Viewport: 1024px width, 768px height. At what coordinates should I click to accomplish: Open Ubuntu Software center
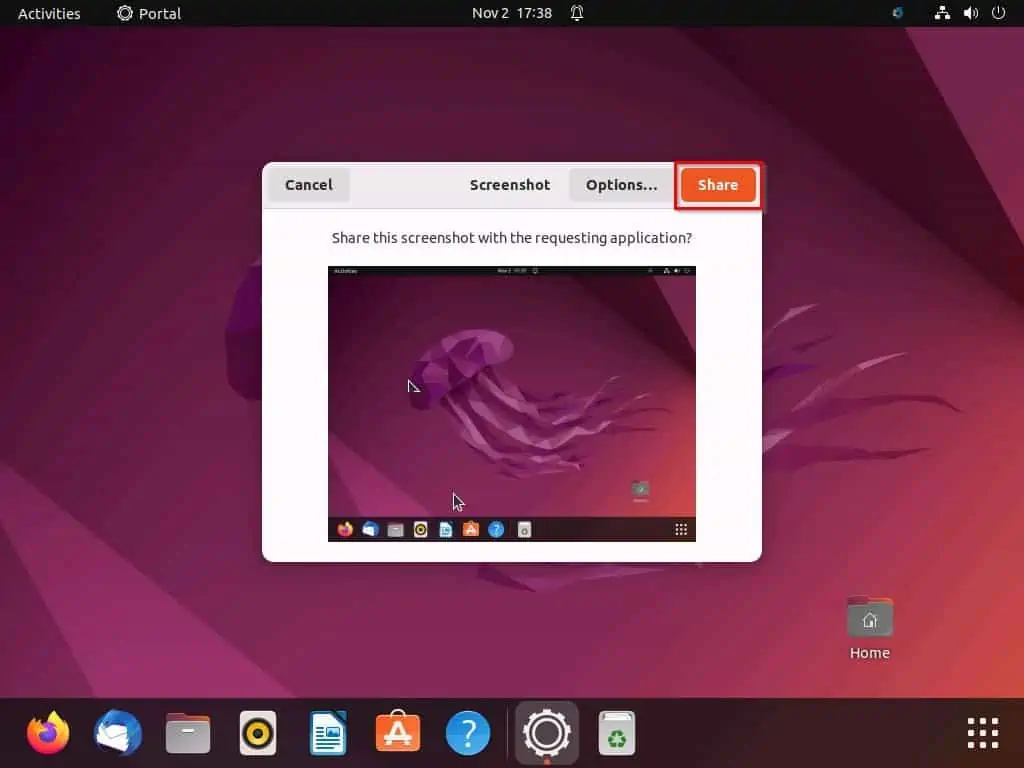point(397,732)
